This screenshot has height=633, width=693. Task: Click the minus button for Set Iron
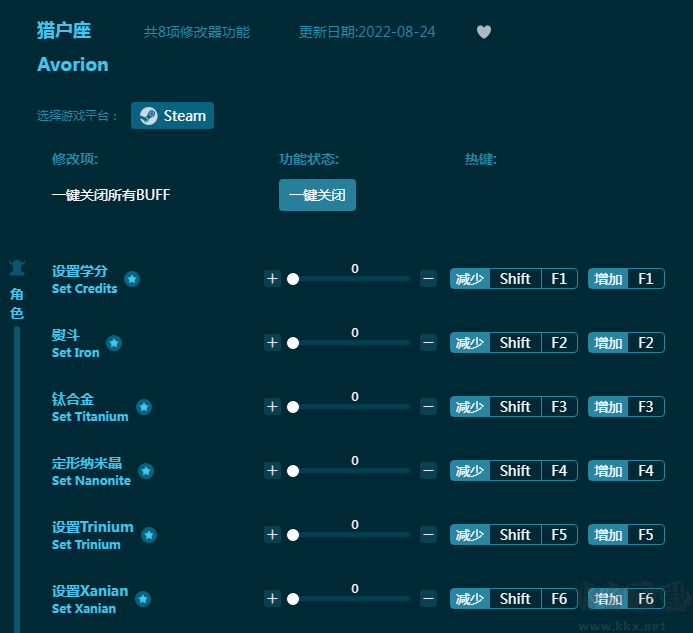[428, 343]
